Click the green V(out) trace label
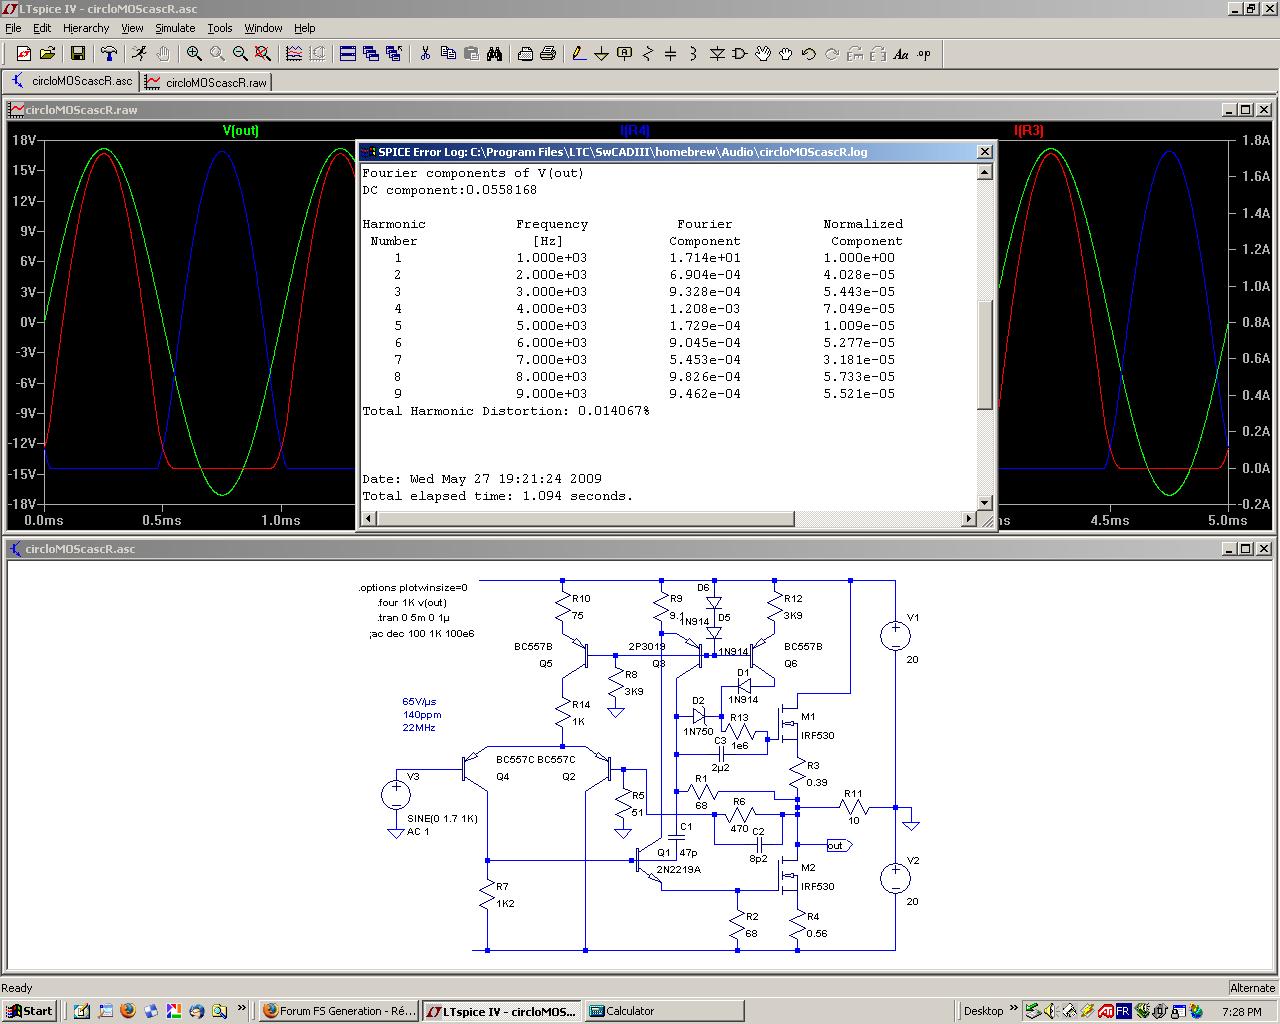 click(240, 130)
